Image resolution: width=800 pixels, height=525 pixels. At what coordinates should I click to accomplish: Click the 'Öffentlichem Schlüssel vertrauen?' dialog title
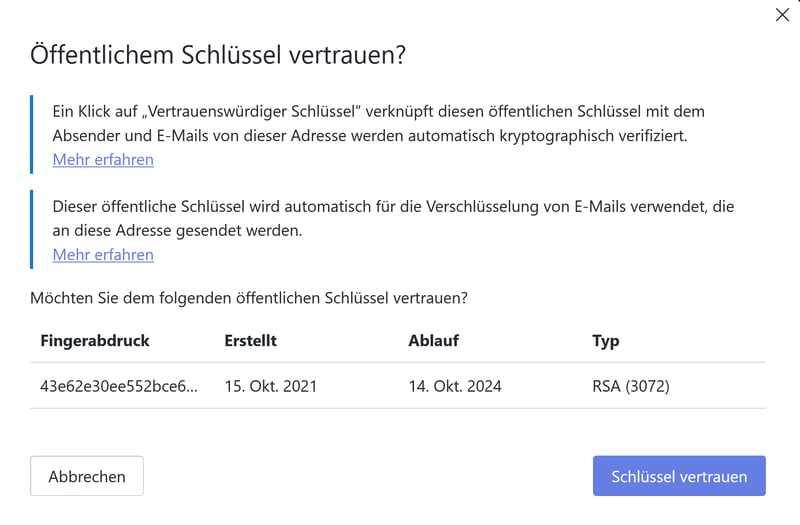pyautogui.click(x=218, y=55)
